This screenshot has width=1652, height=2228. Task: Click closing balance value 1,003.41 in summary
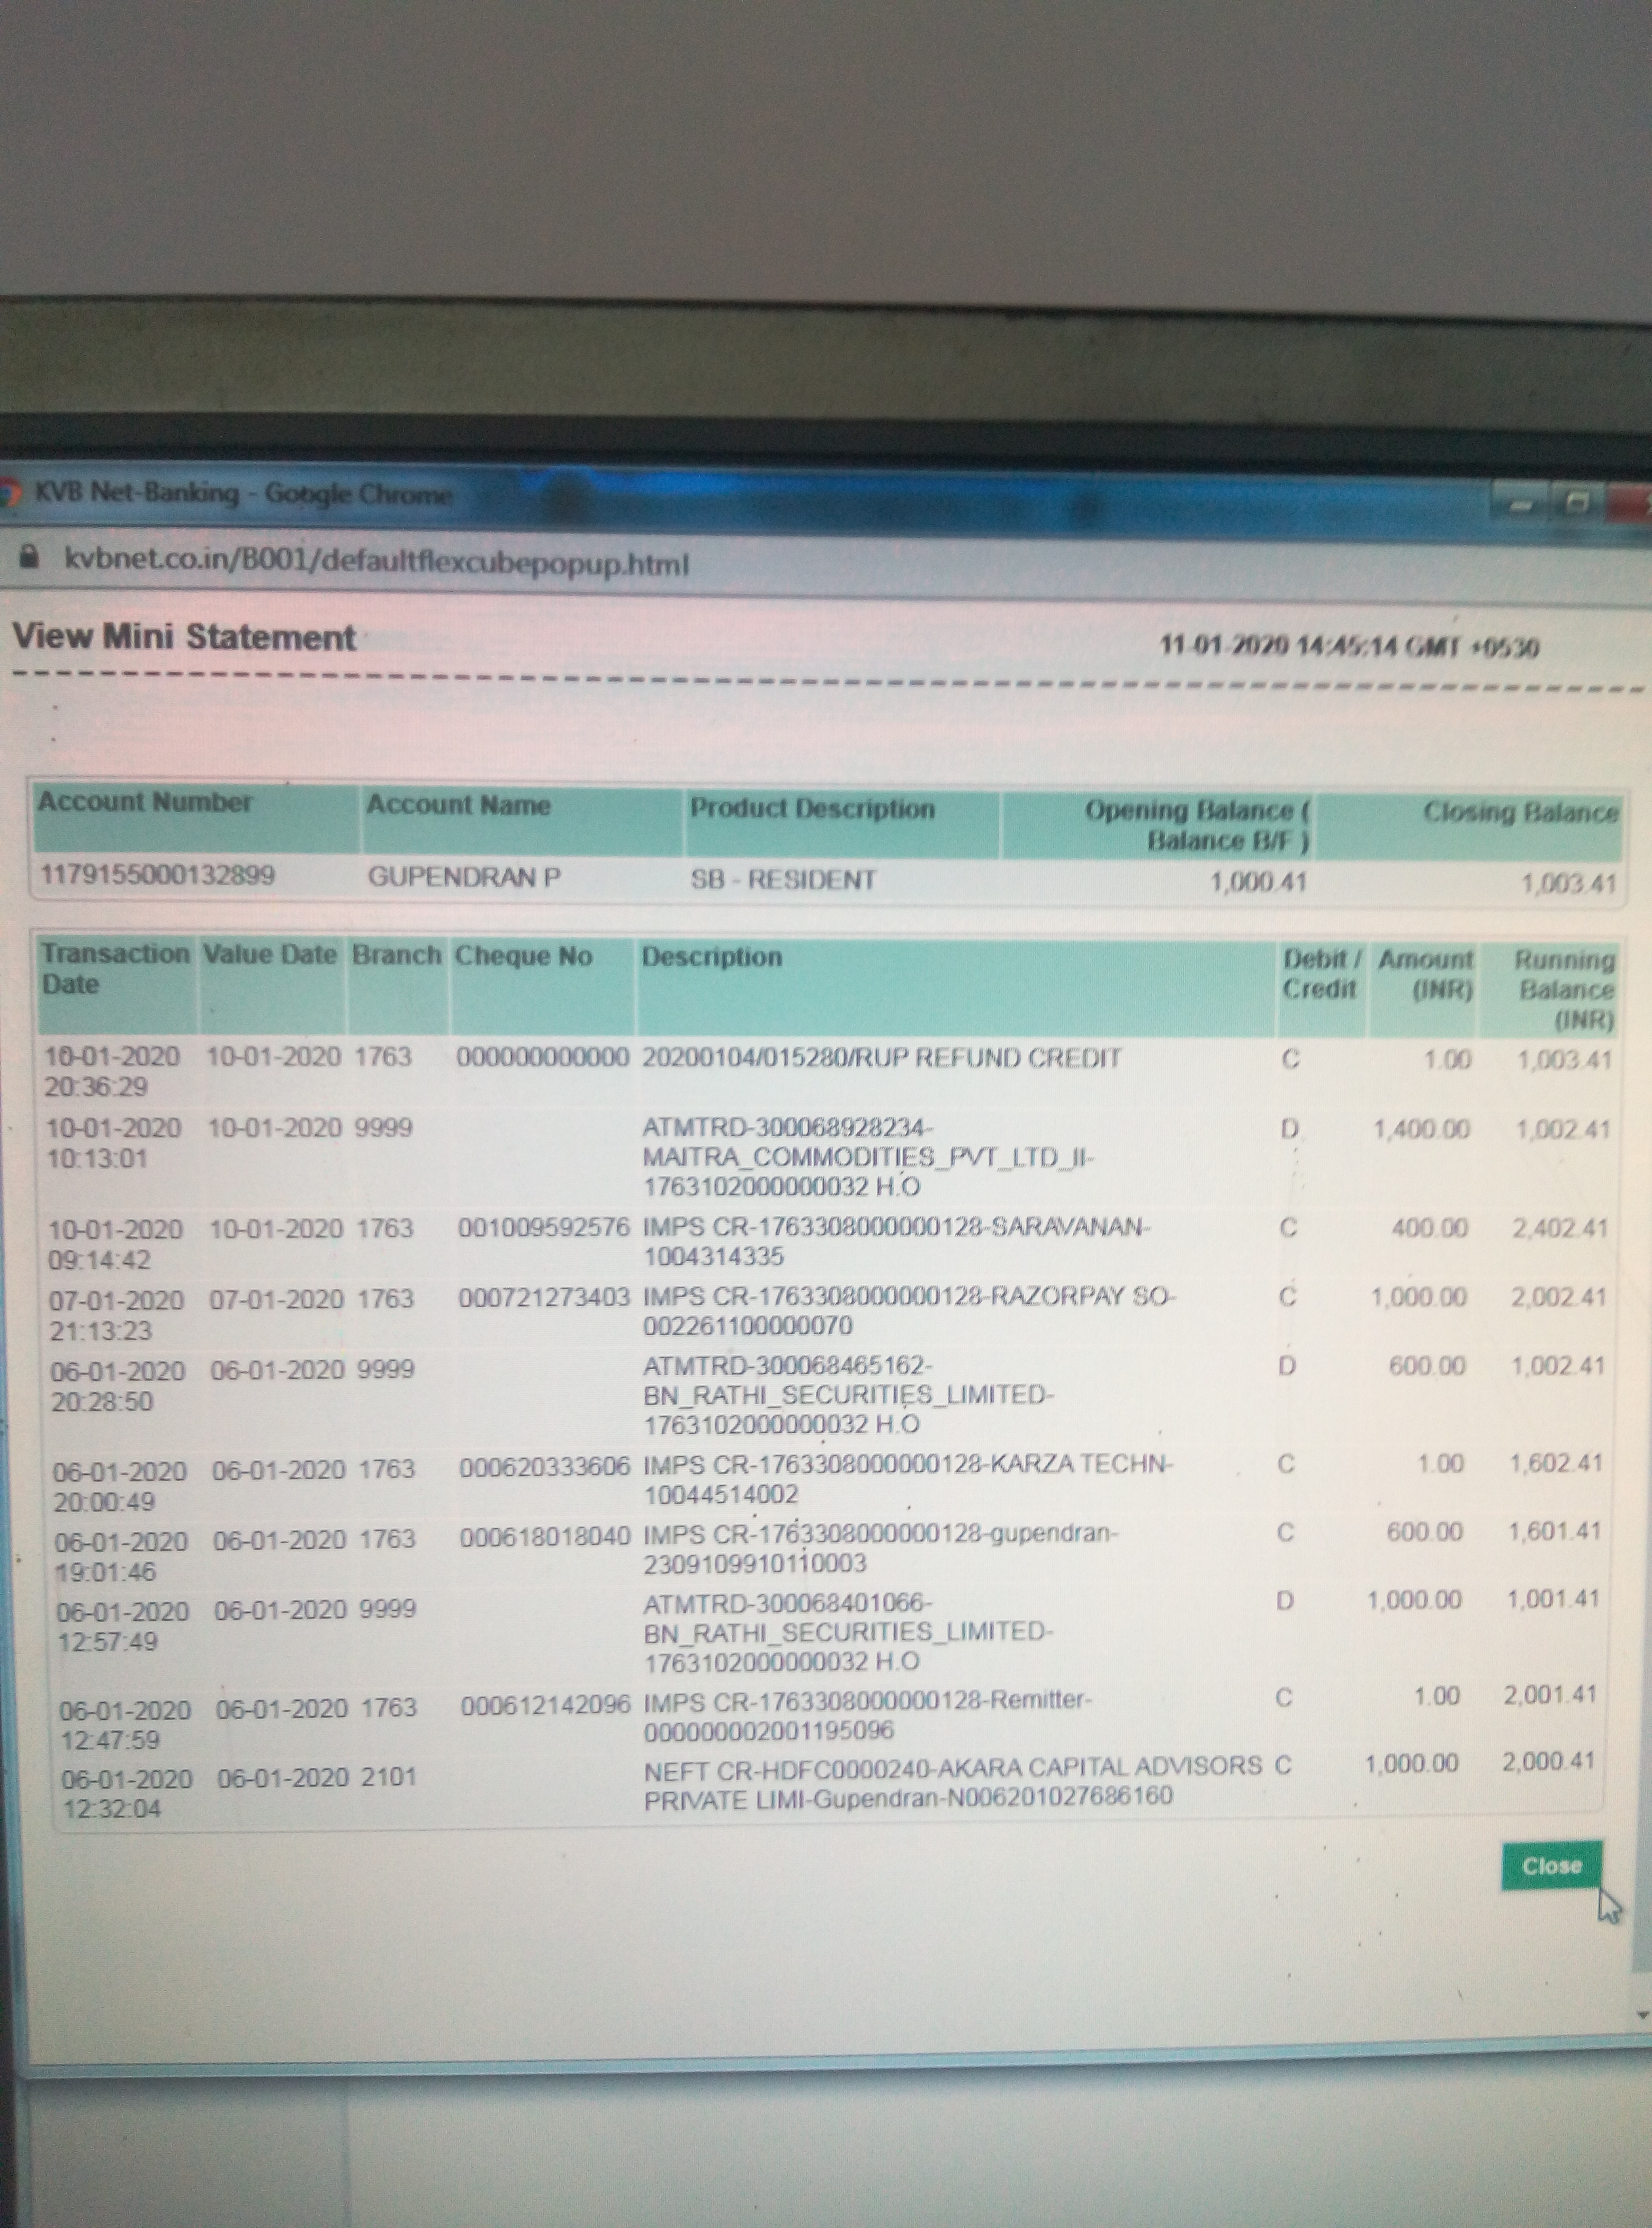(1567, 884)
